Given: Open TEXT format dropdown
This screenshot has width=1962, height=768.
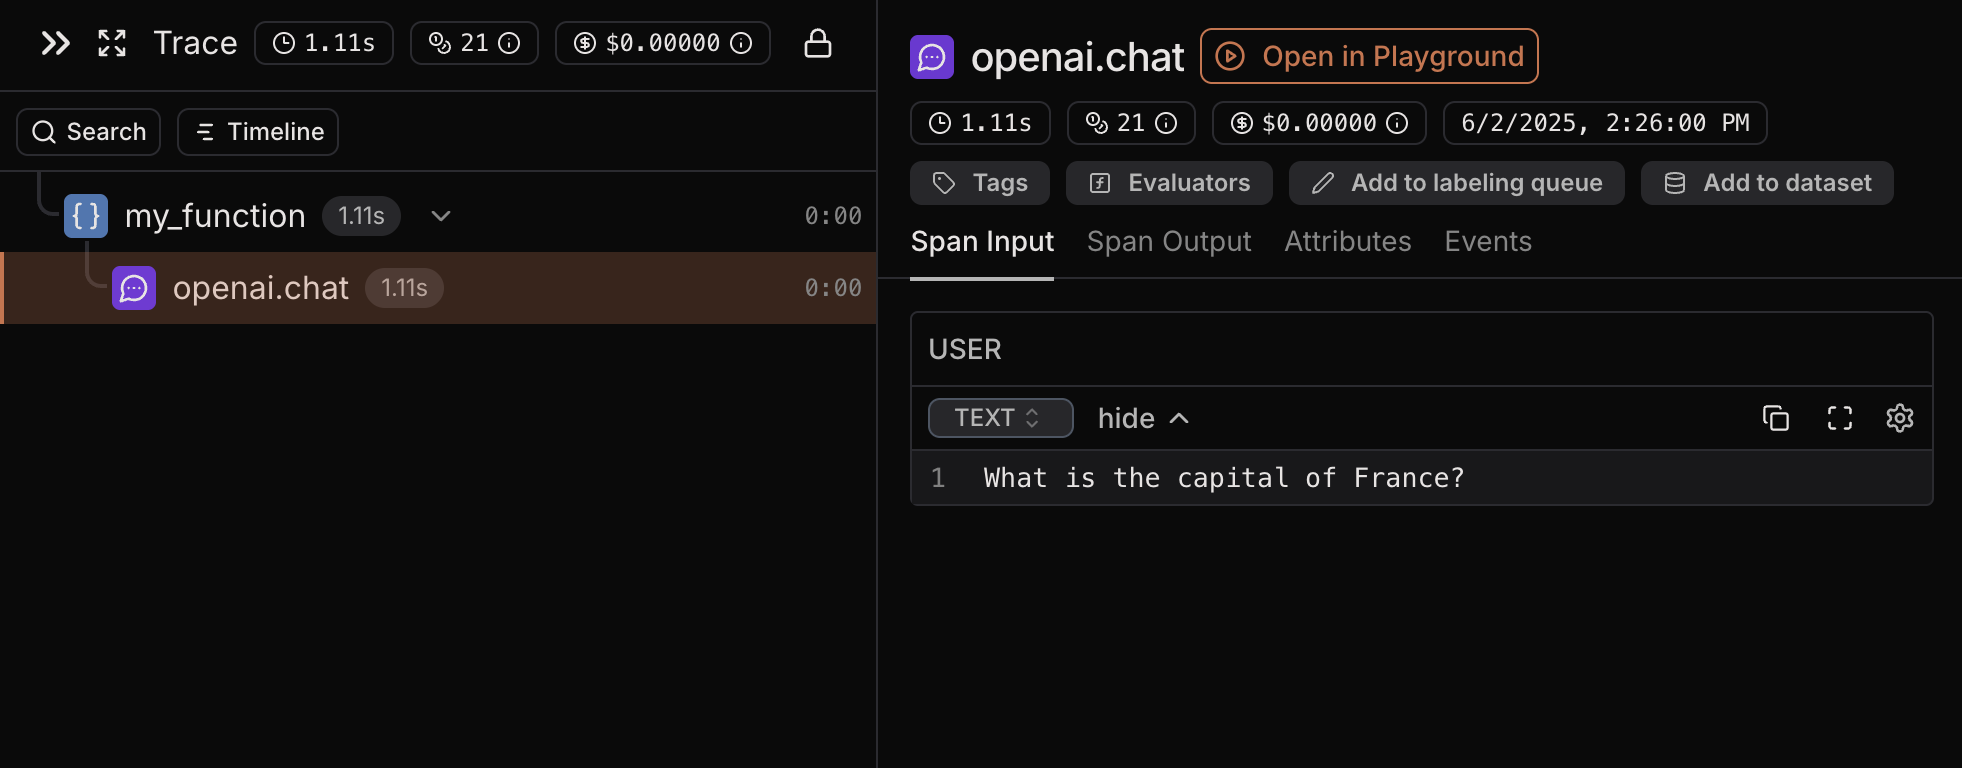Looking at the screenshot, I should point(1001,418).
